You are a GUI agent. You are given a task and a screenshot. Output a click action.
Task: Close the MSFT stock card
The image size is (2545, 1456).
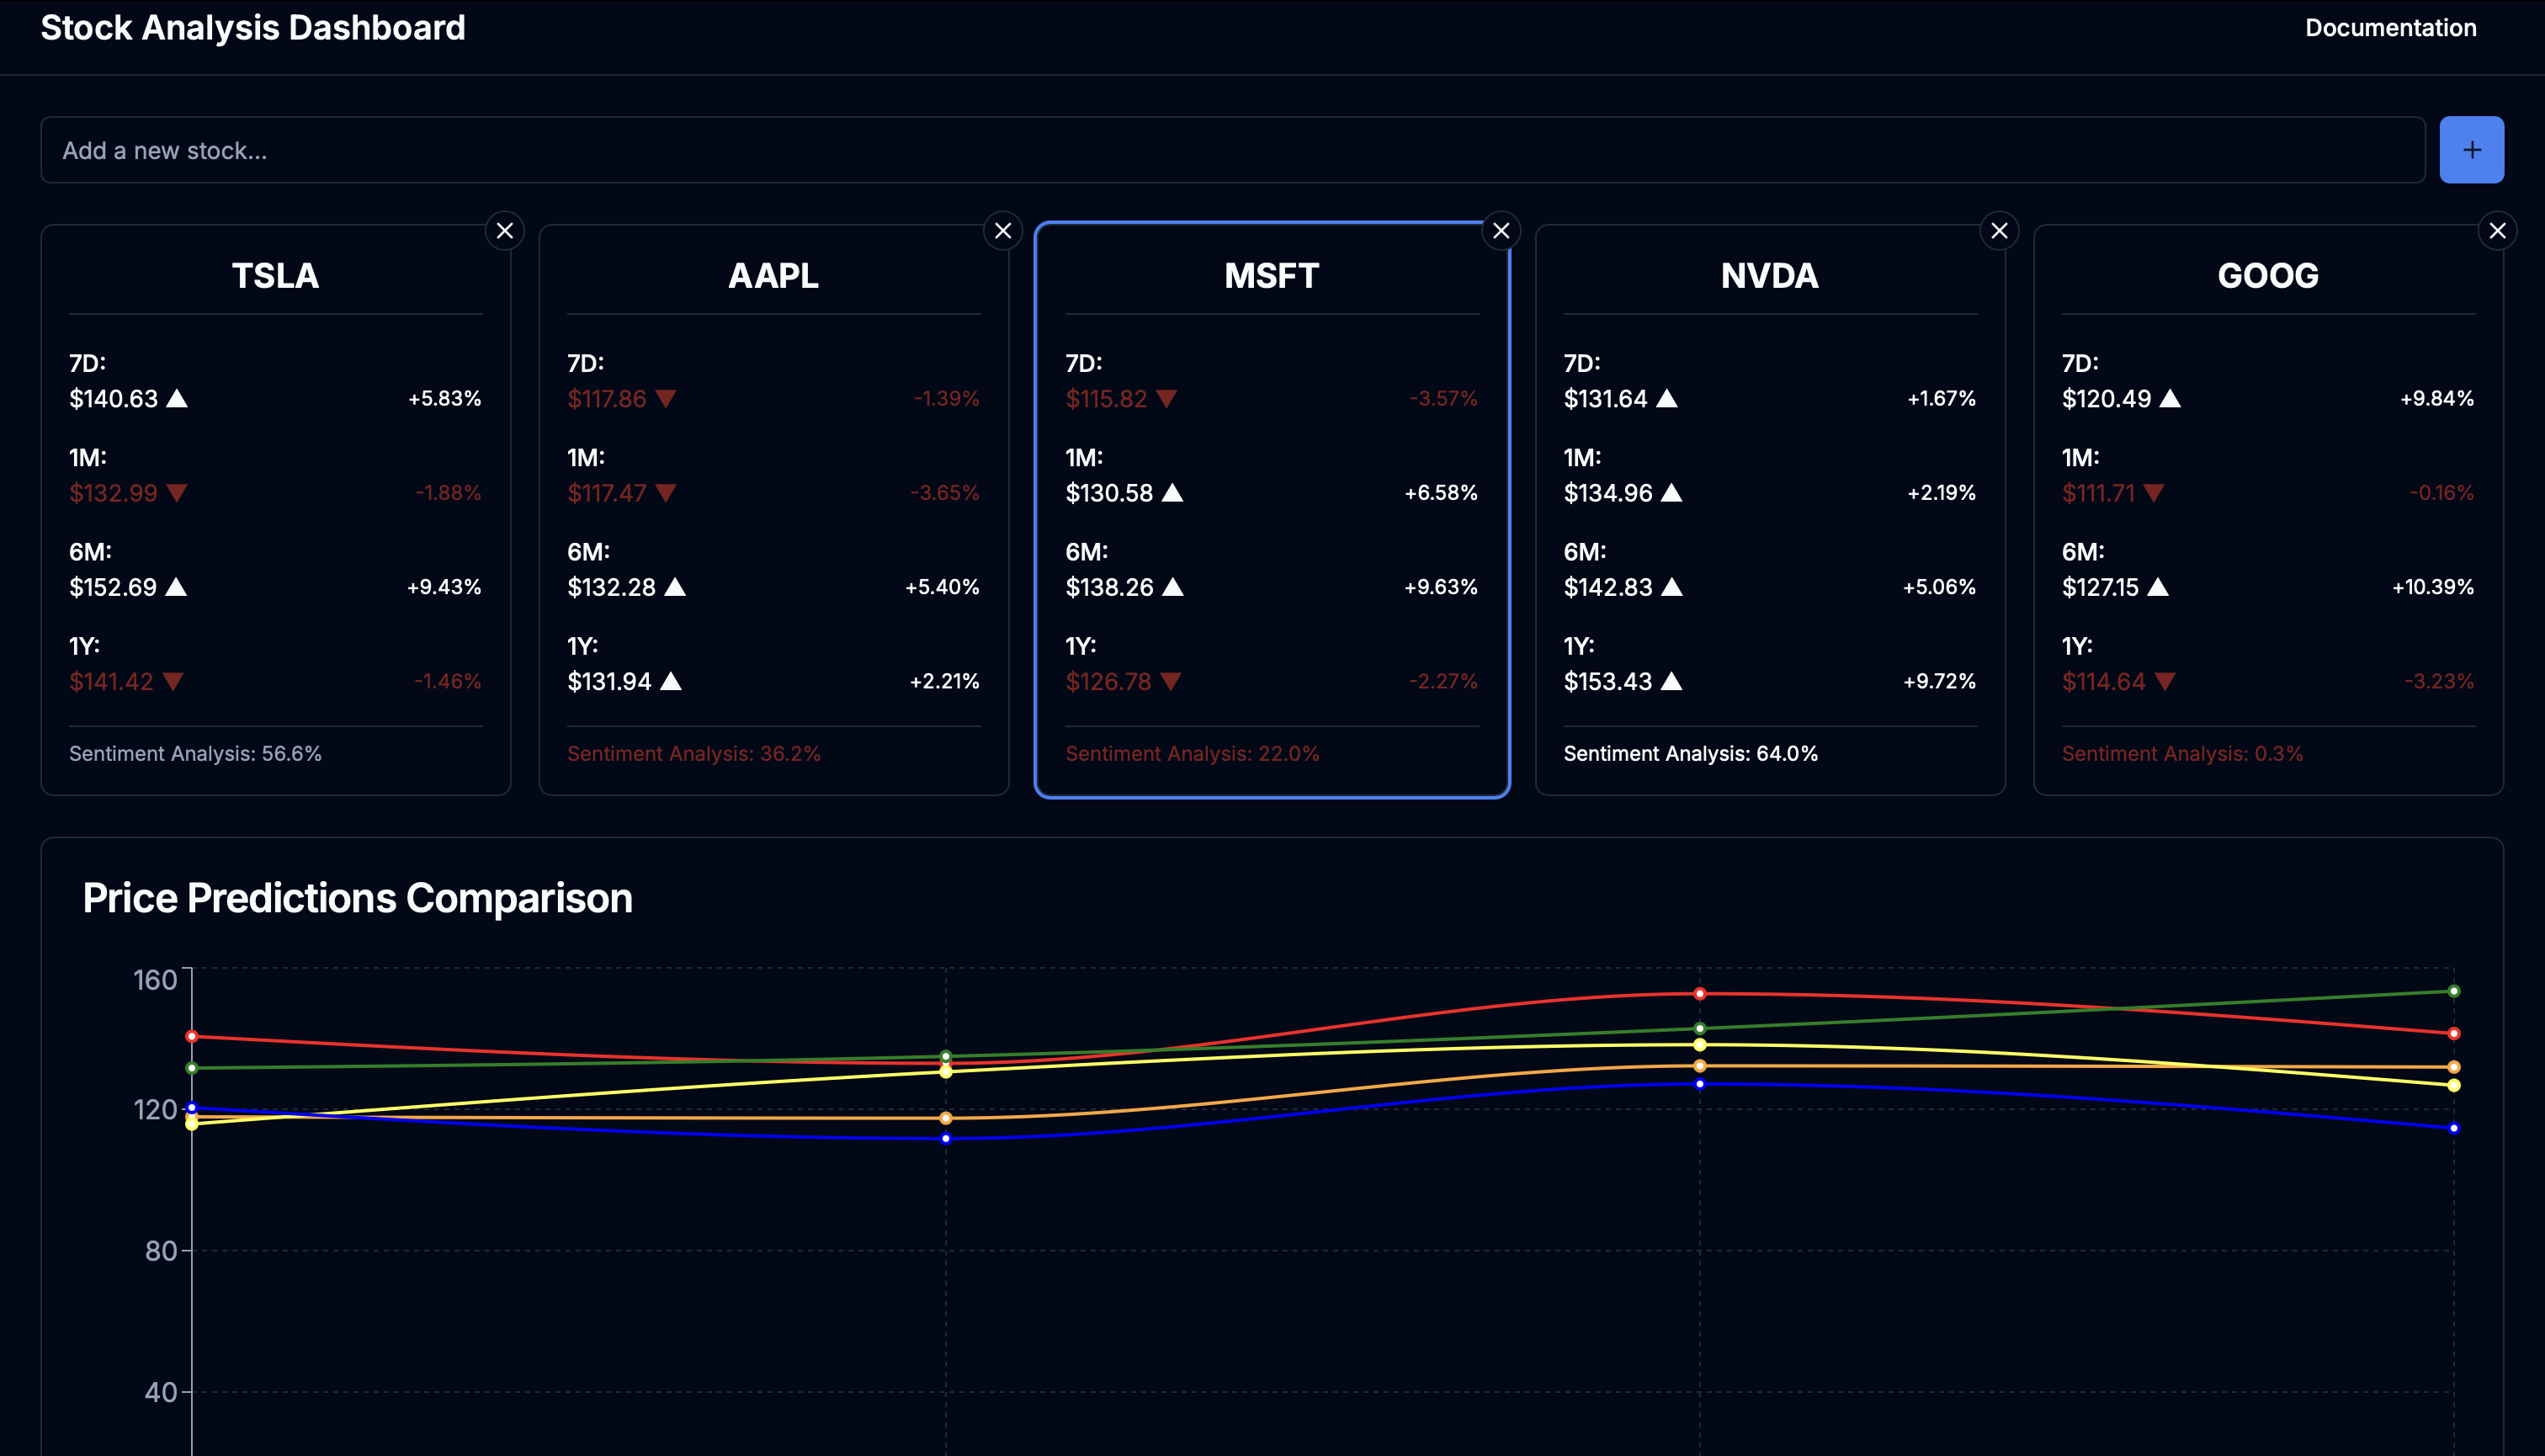(x=1501, y=231)
